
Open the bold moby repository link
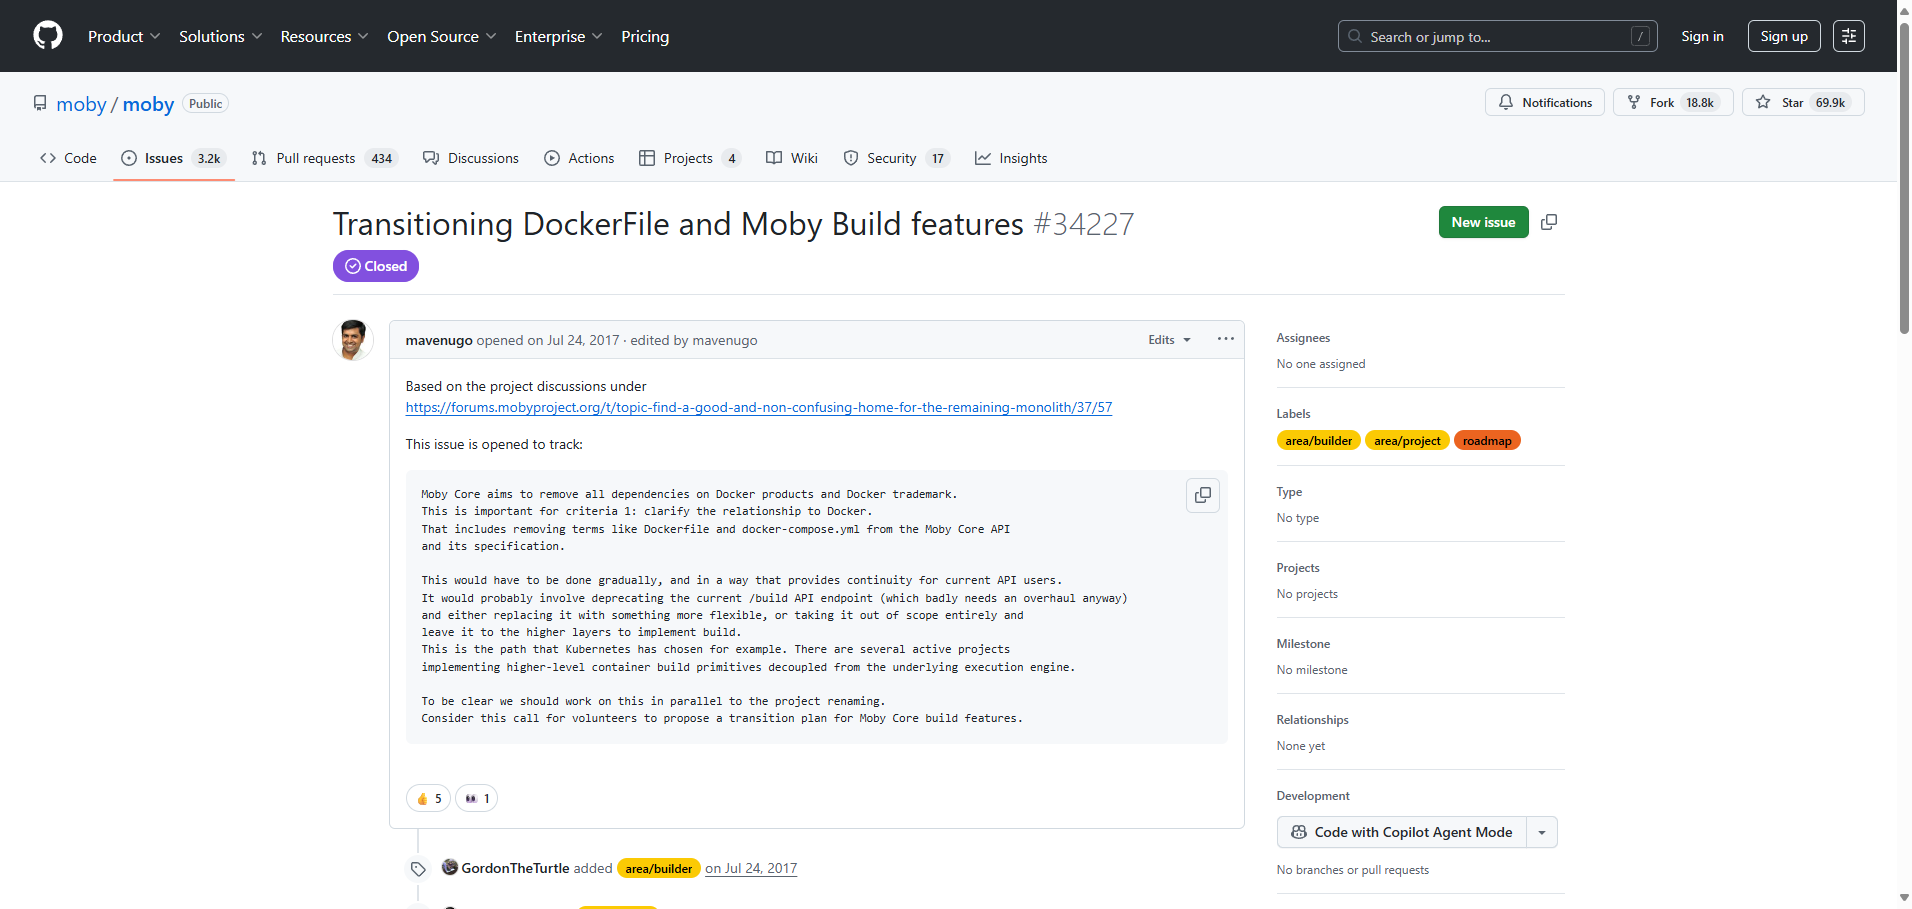tap(148, 104)
